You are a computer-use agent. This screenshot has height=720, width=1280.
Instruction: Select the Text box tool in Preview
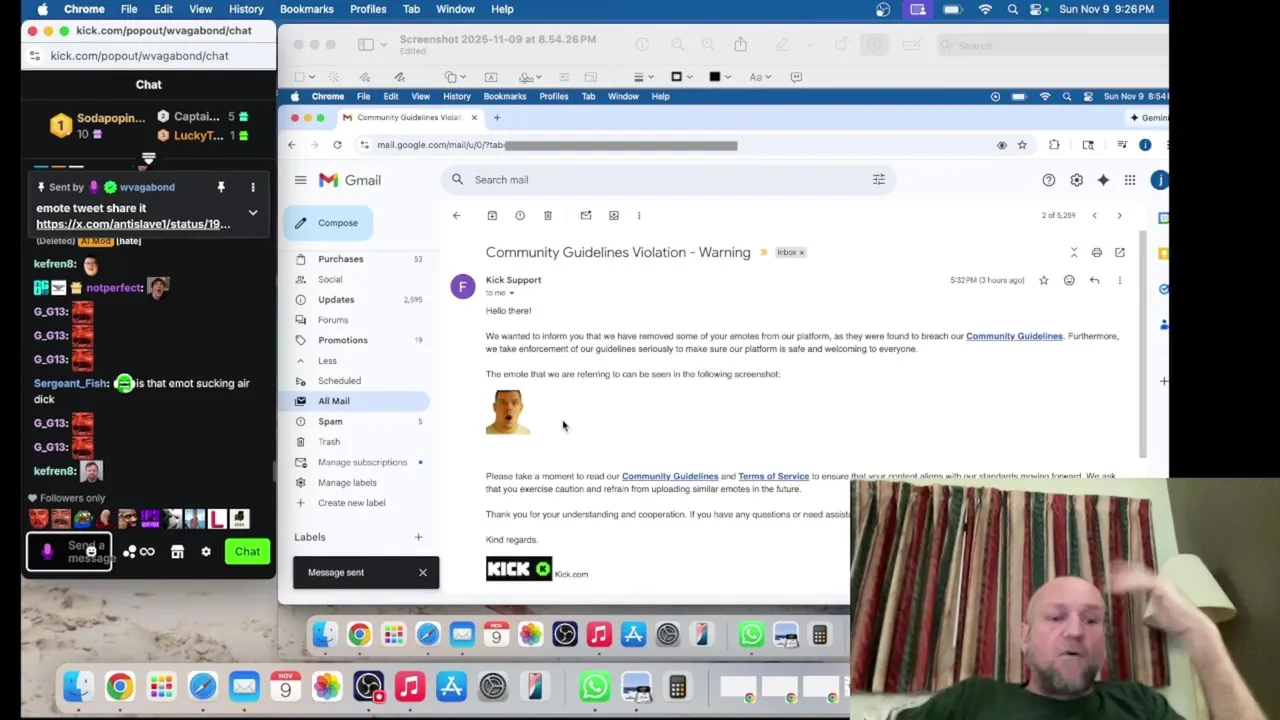491,77
